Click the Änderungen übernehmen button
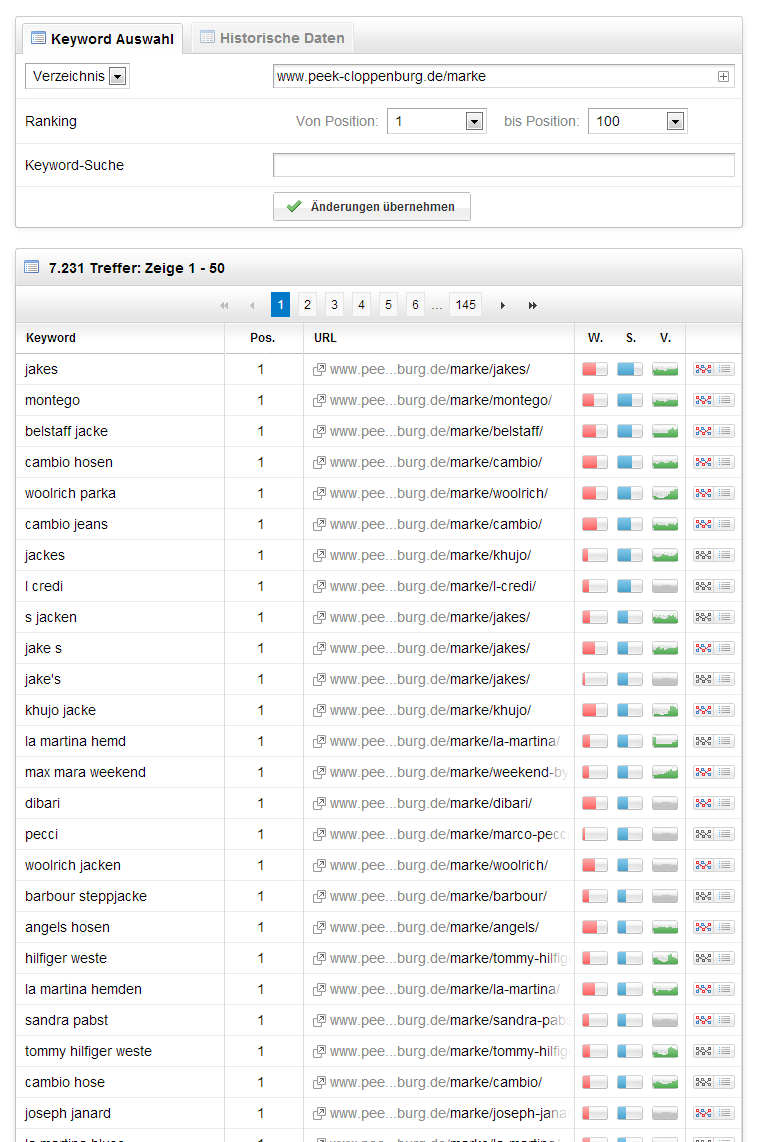This screenshot has height=1142, width=759. point(371,207)
